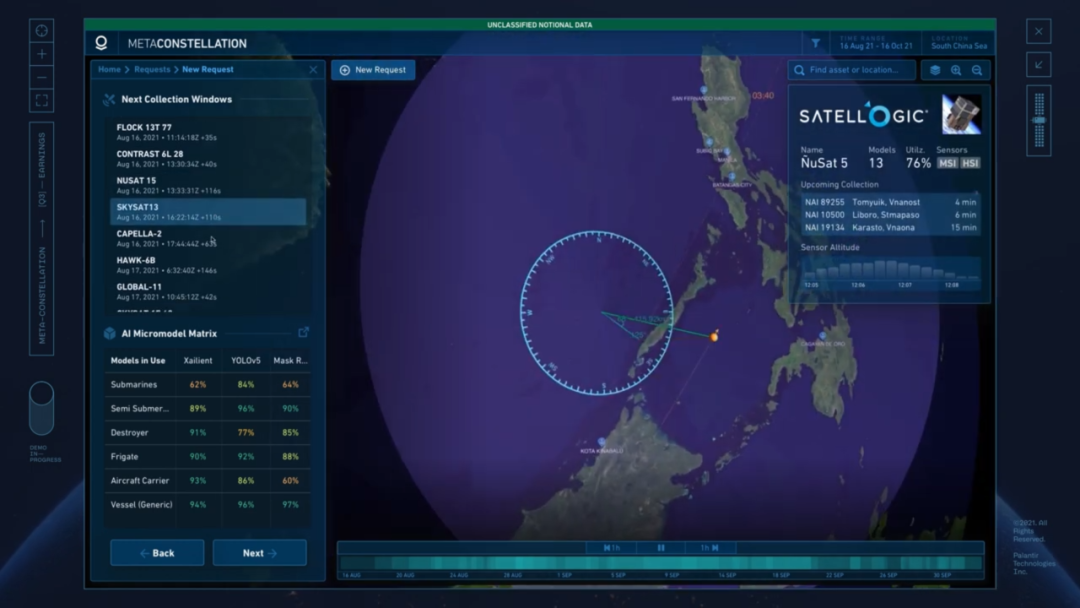
Task: Click the orange satellite marker on map
Action: (x=714, y=337)
